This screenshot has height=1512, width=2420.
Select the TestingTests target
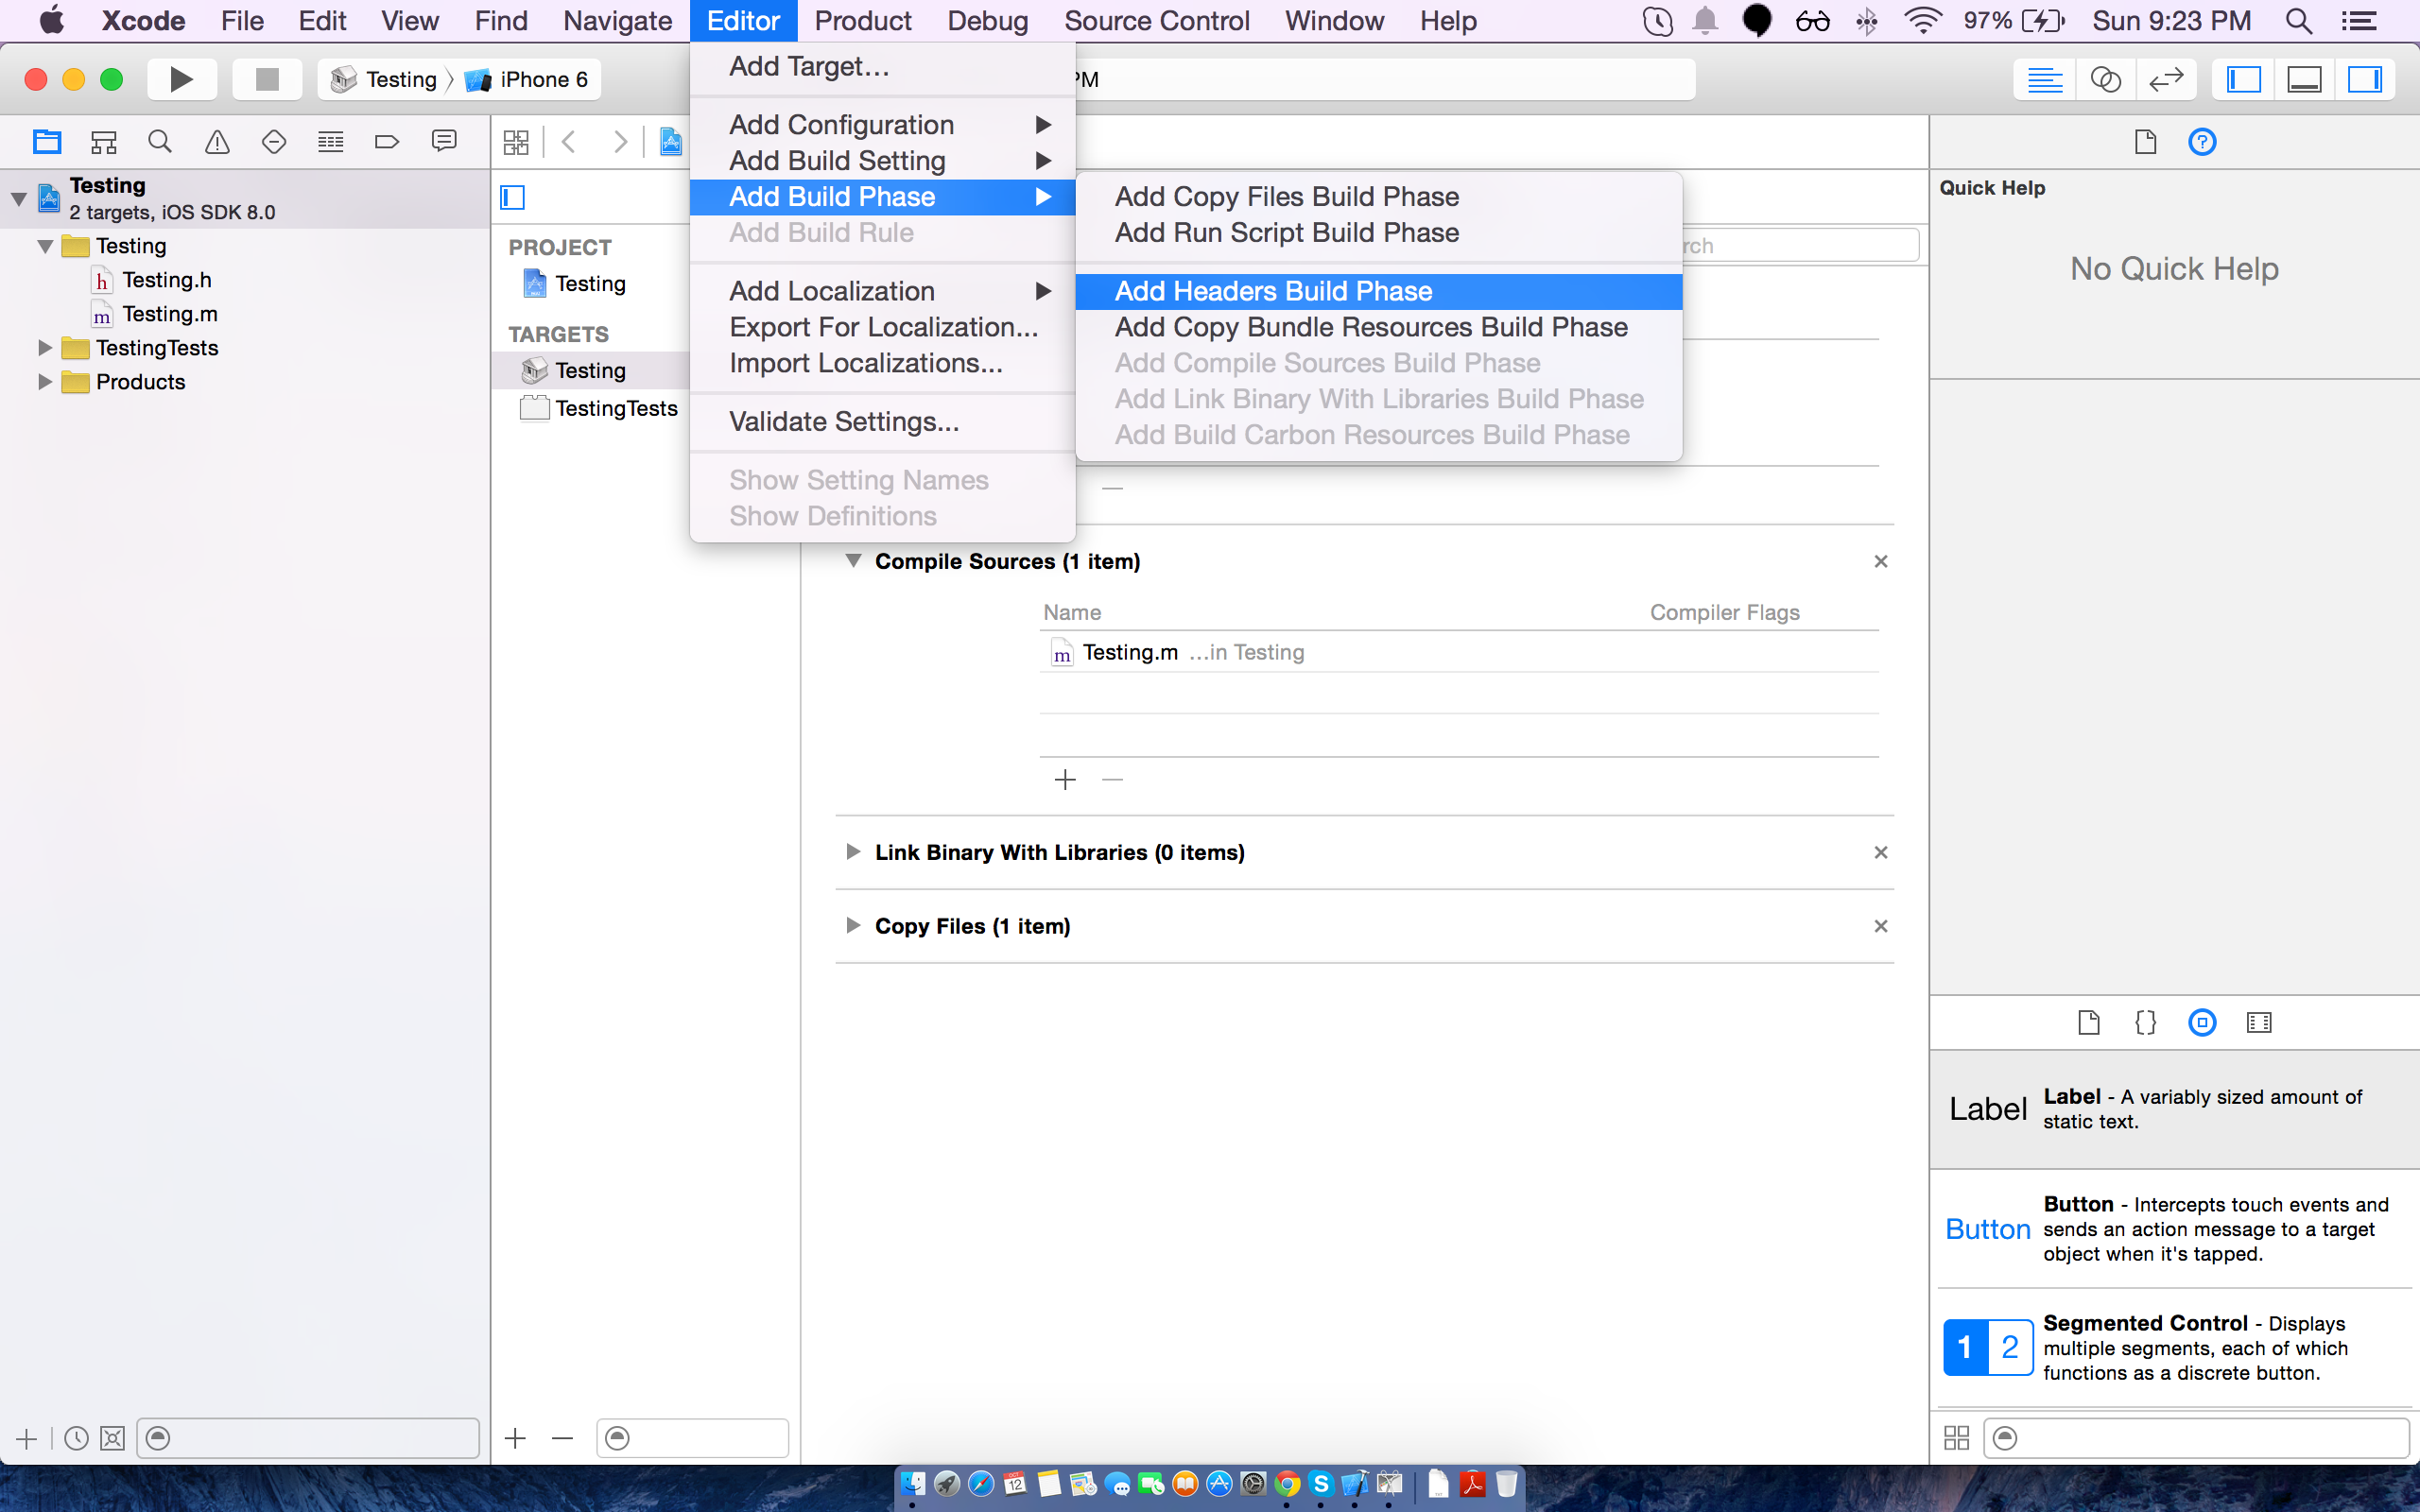tap(598, 408)
